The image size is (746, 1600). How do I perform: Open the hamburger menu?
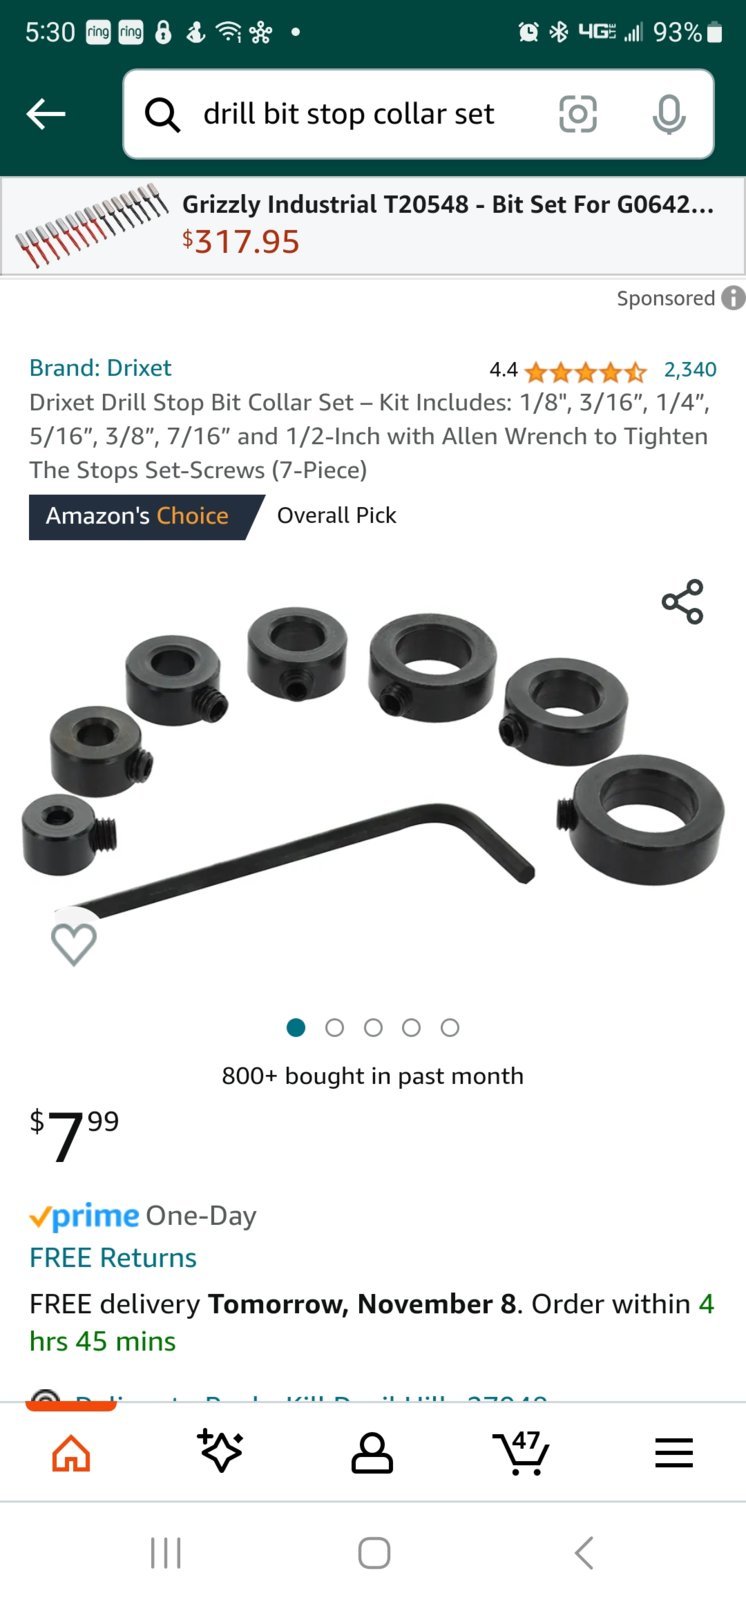click(x=674, y=1453)
